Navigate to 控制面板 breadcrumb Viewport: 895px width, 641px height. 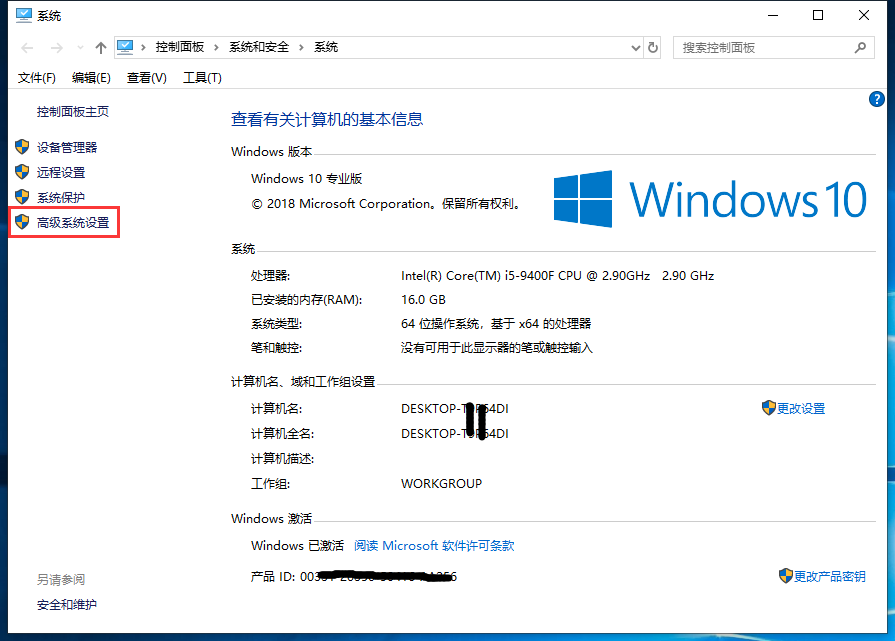(180, 47)
